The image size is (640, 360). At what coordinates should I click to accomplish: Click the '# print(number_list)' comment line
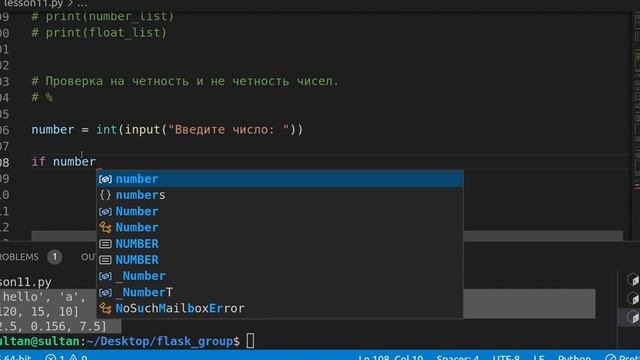tap(103, 16)
